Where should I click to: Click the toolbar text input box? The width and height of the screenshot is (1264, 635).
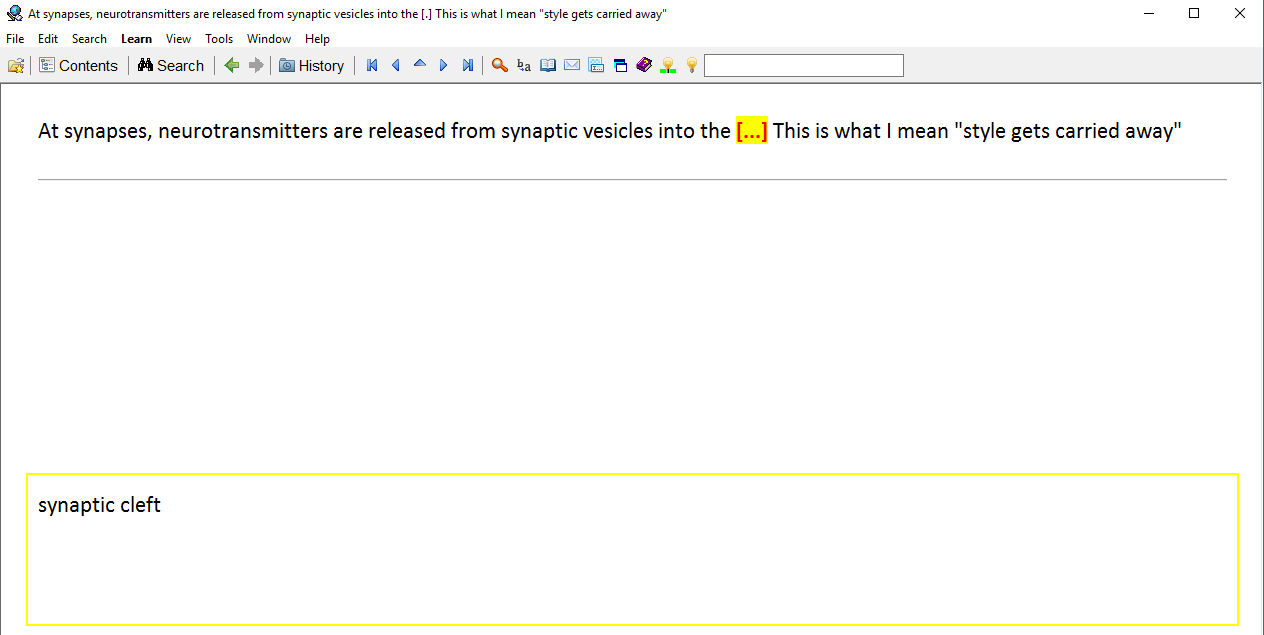pyautogui.click(x=804, y=66)
